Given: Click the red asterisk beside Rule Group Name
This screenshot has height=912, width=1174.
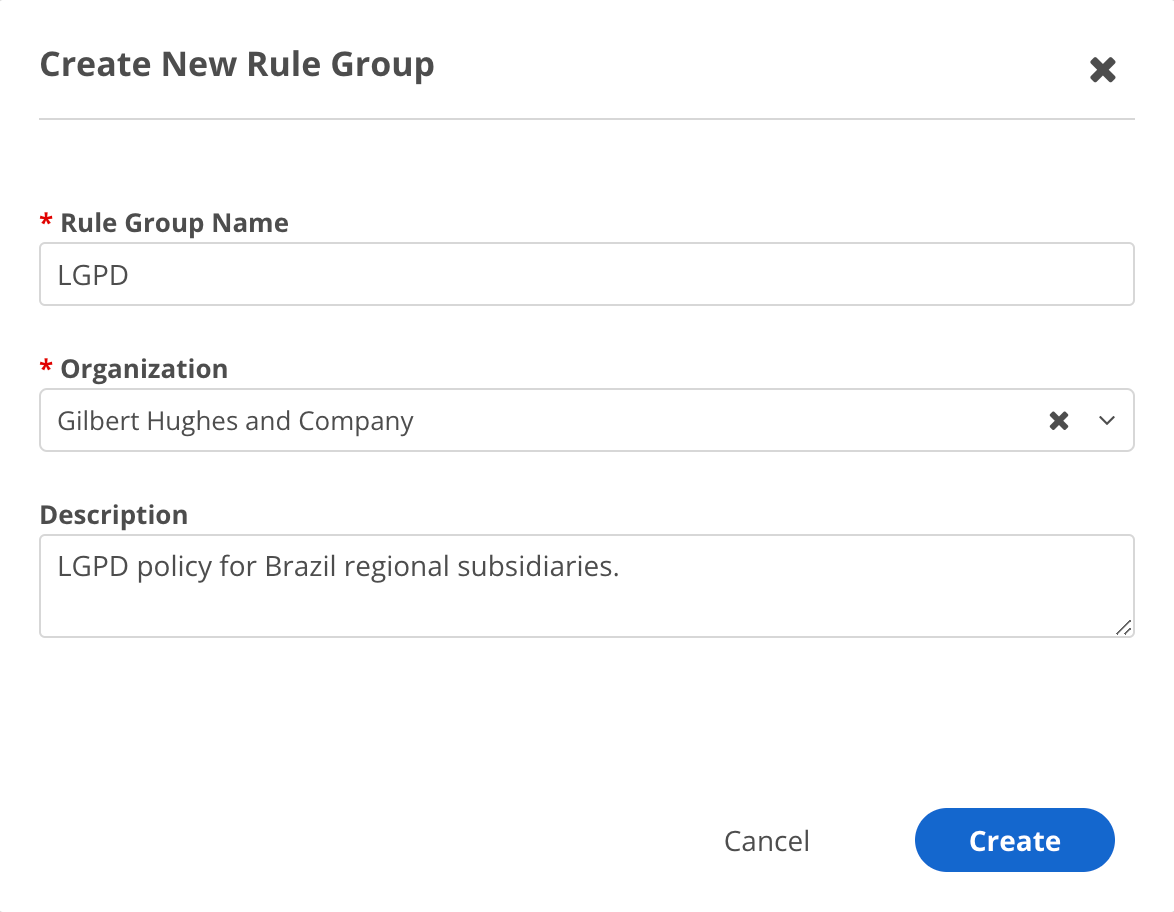Looking at the screenshot, I should pos(45,222).
